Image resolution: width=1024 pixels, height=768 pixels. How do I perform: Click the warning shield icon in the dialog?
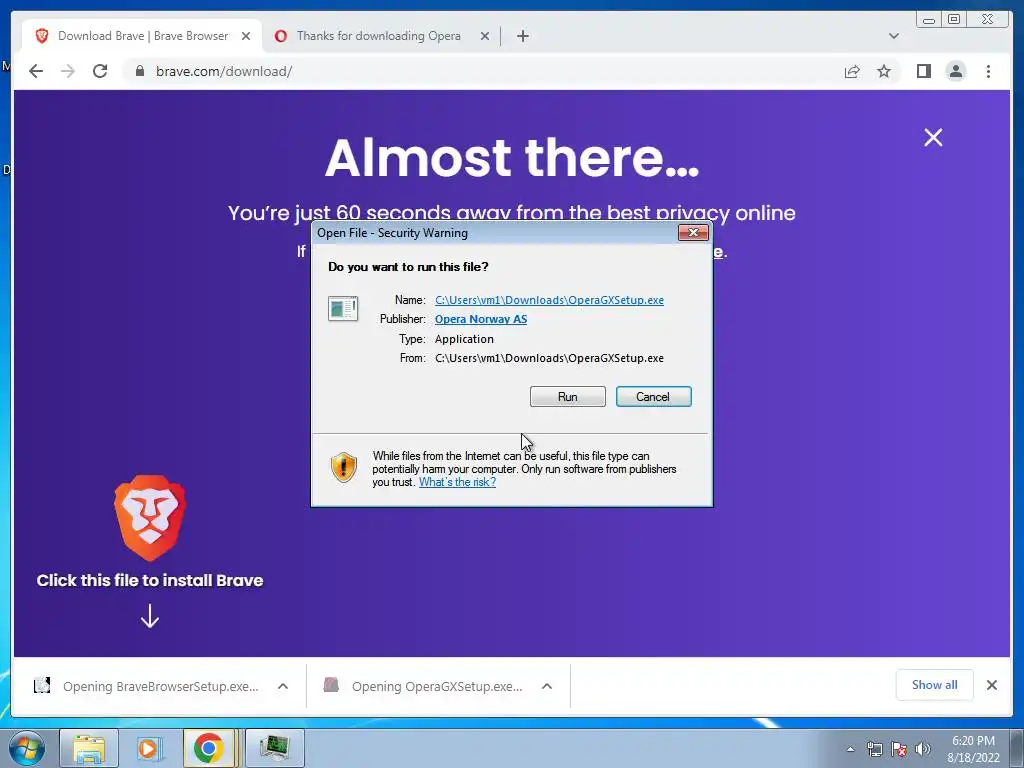click(x=344, y=467)
